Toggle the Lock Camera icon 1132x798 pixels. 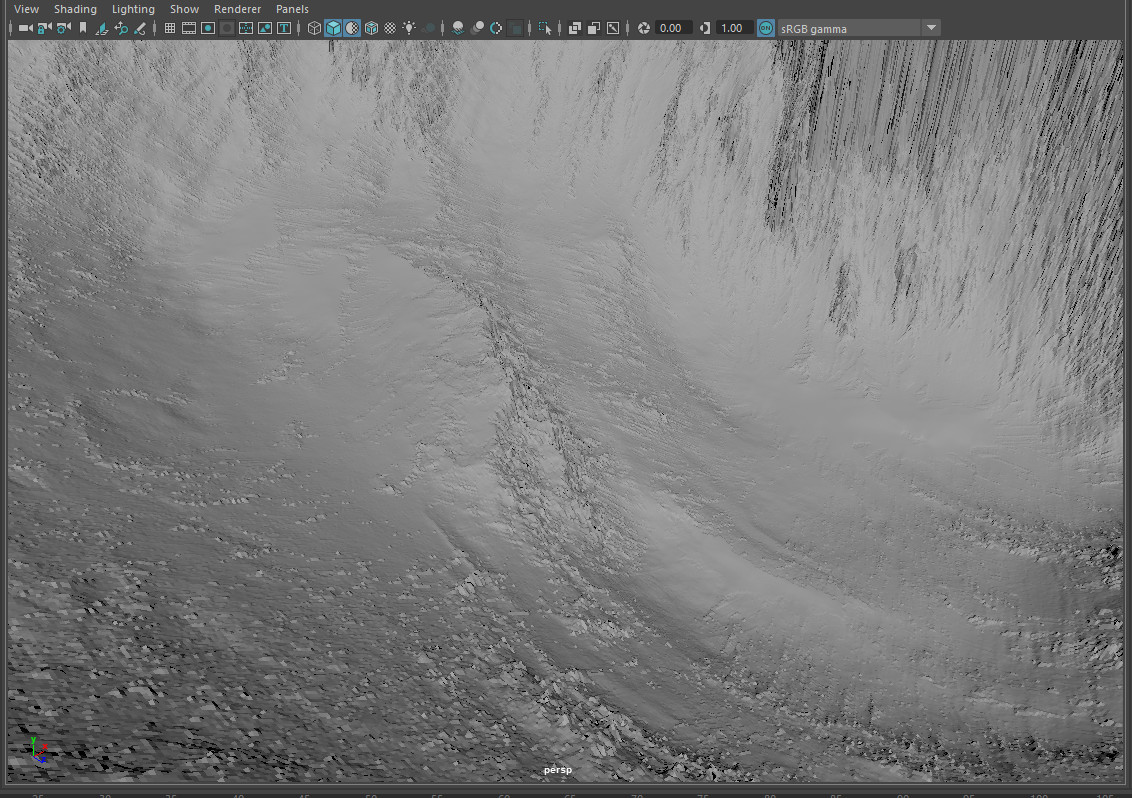[x=44, y=28]
